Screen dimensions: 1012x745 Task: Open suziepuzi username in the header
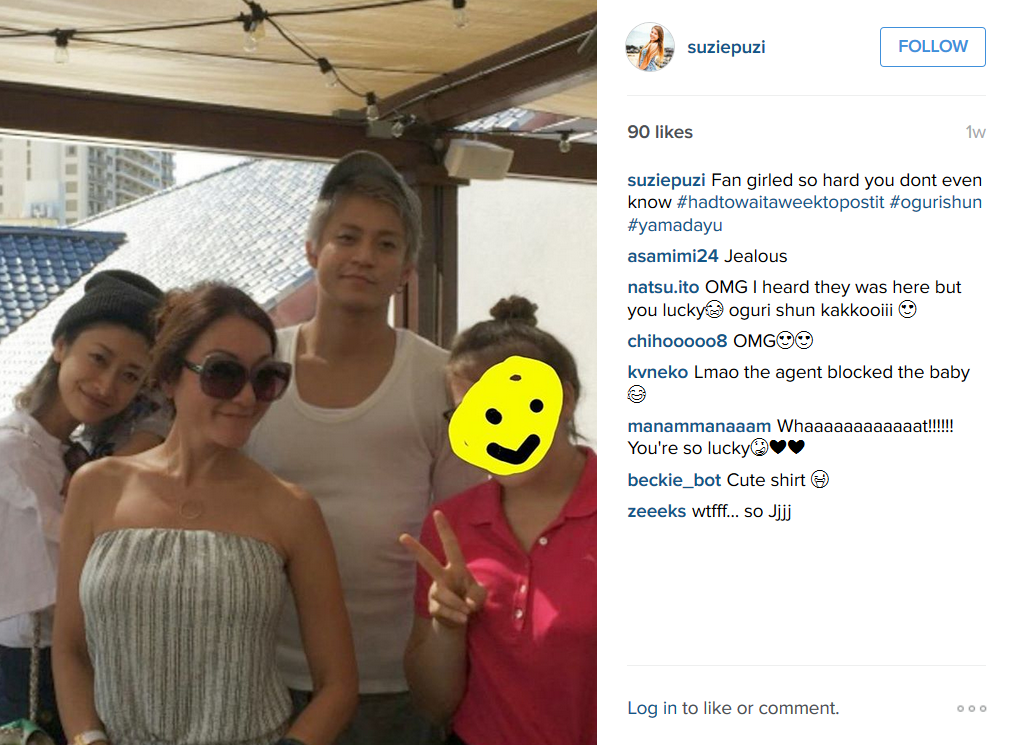click(726, 47)
